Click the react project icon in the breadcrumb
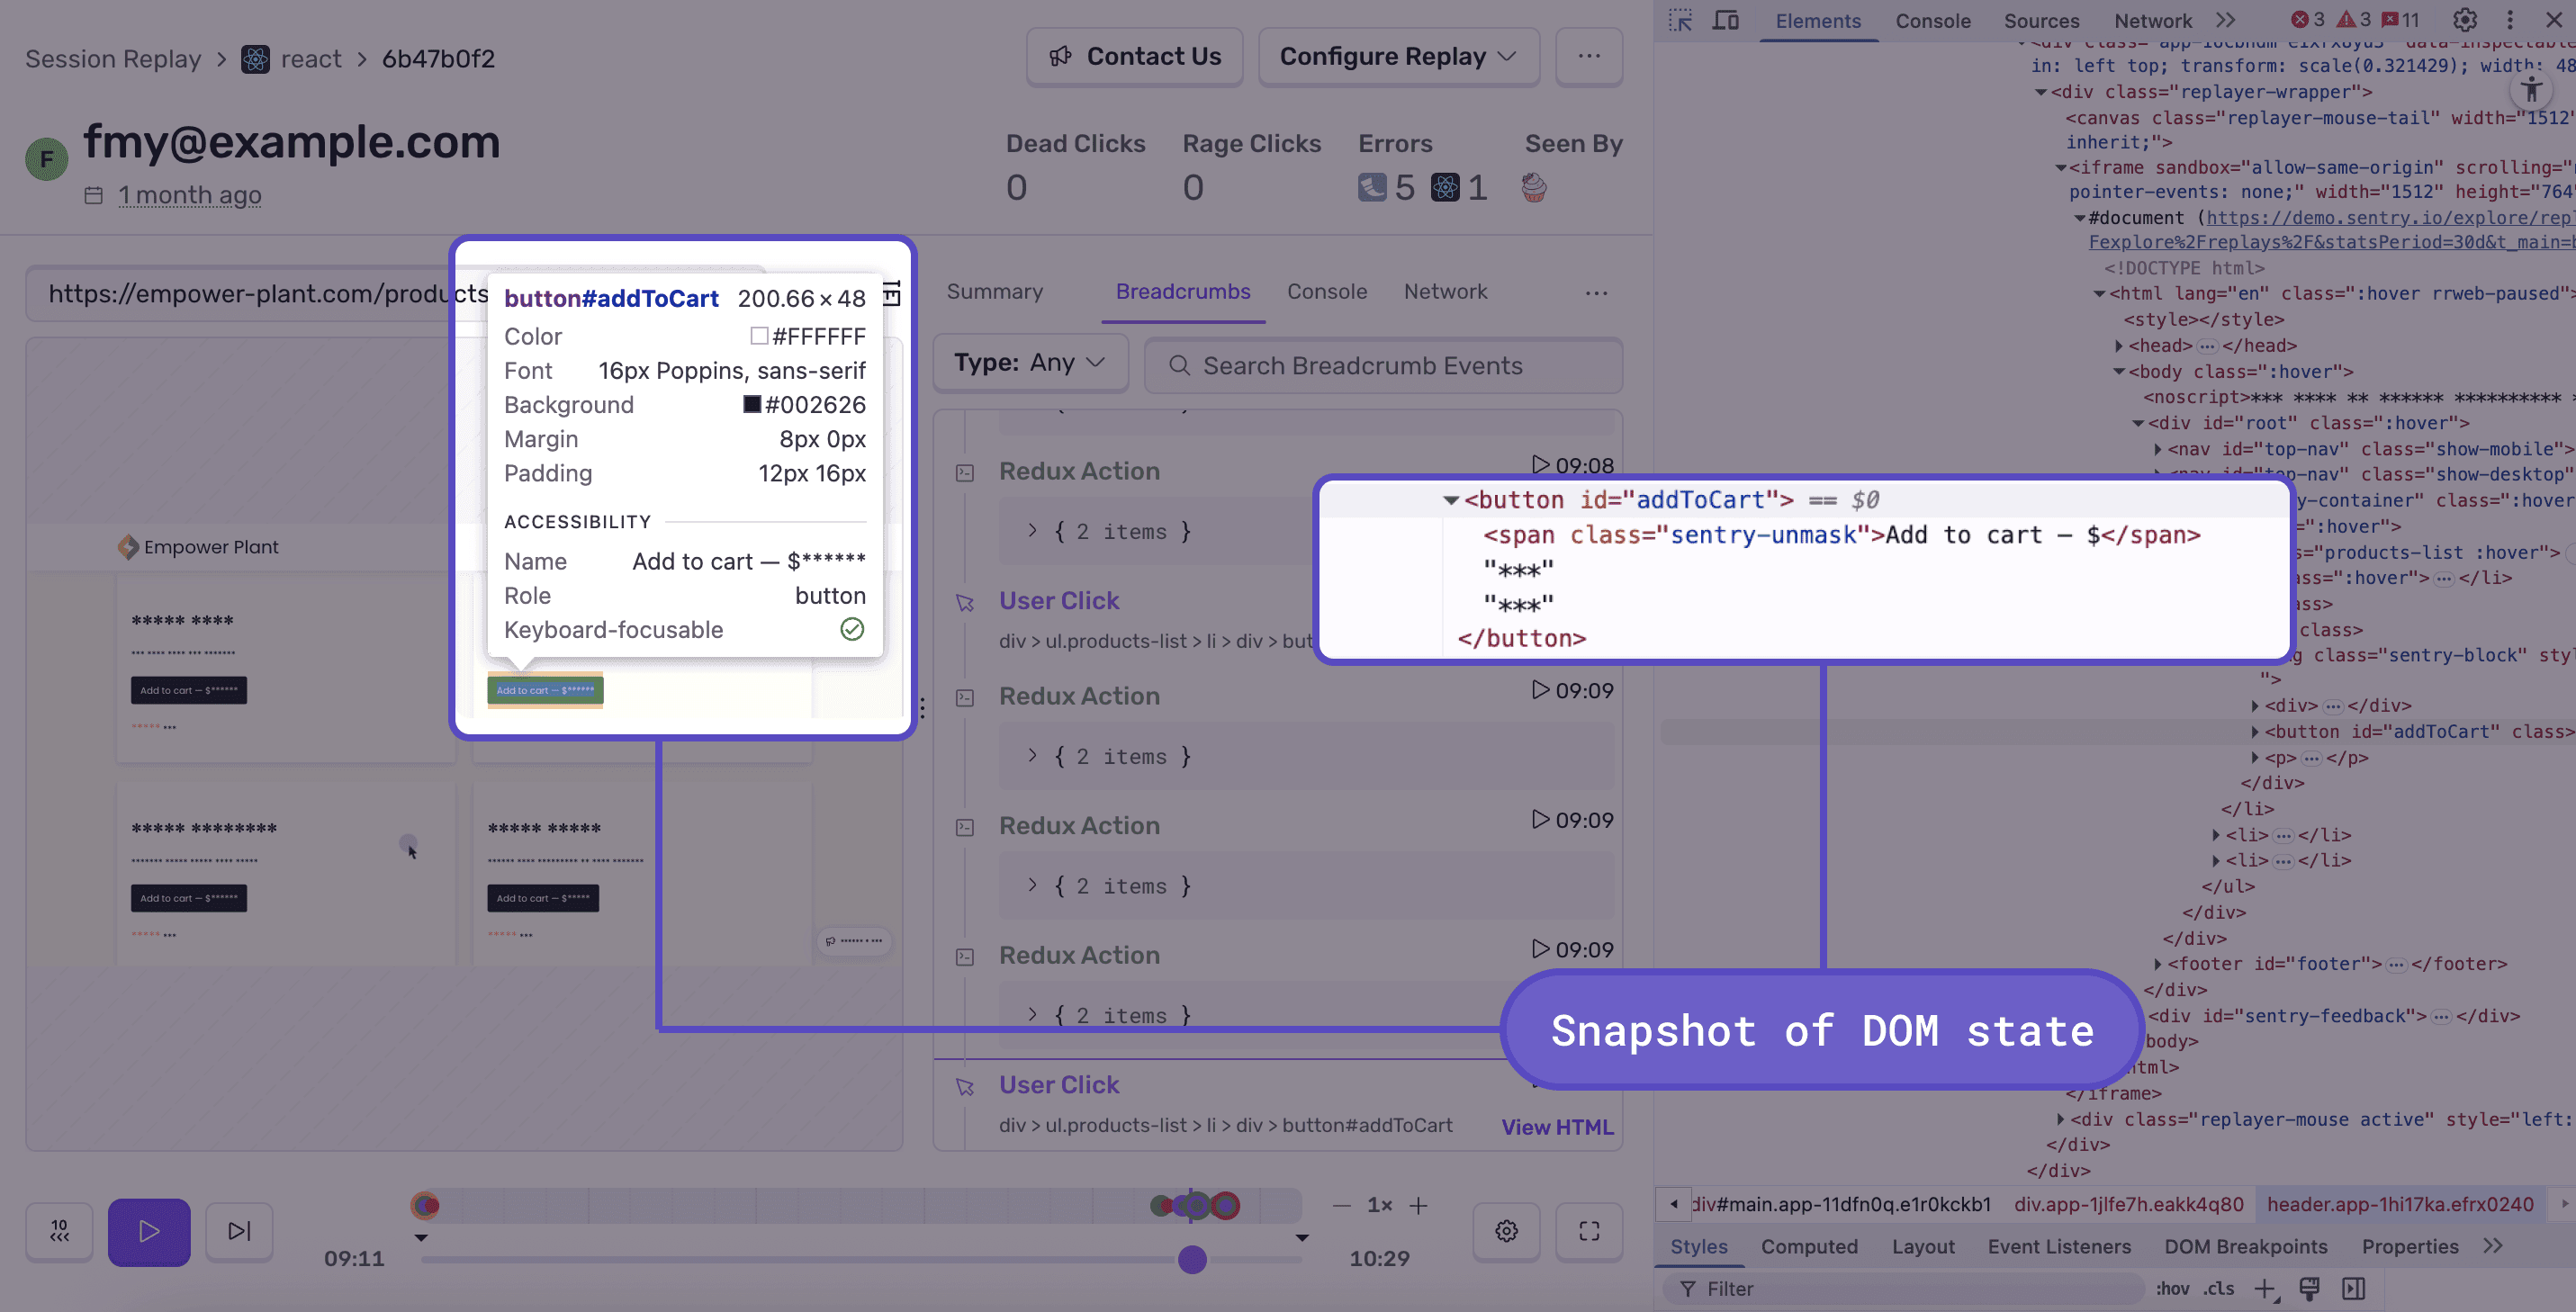 tap(255, 59)
